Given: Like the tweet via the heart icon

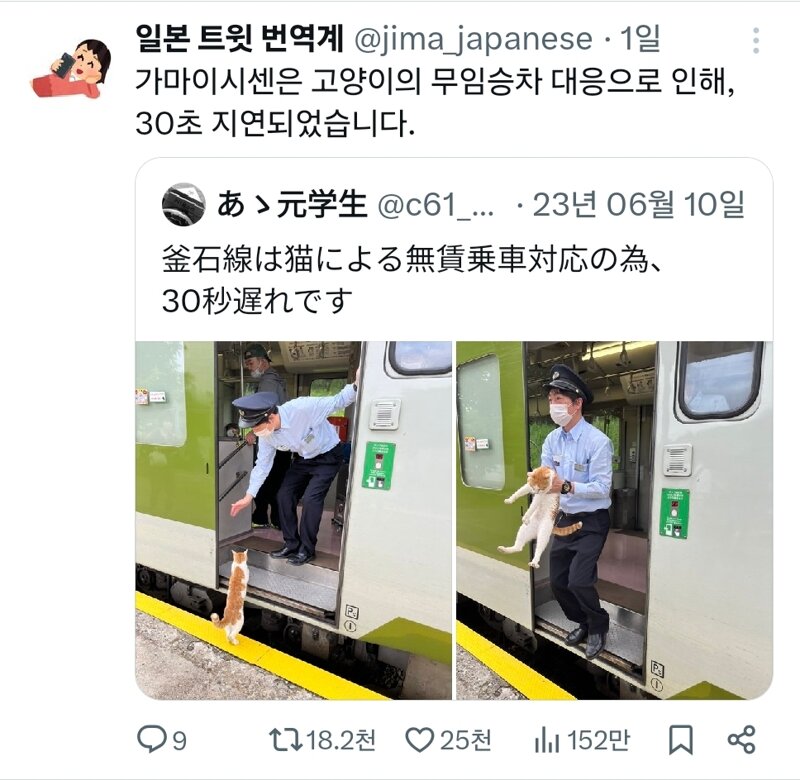Looking at the screenshot, I should [x=419, y=740].
